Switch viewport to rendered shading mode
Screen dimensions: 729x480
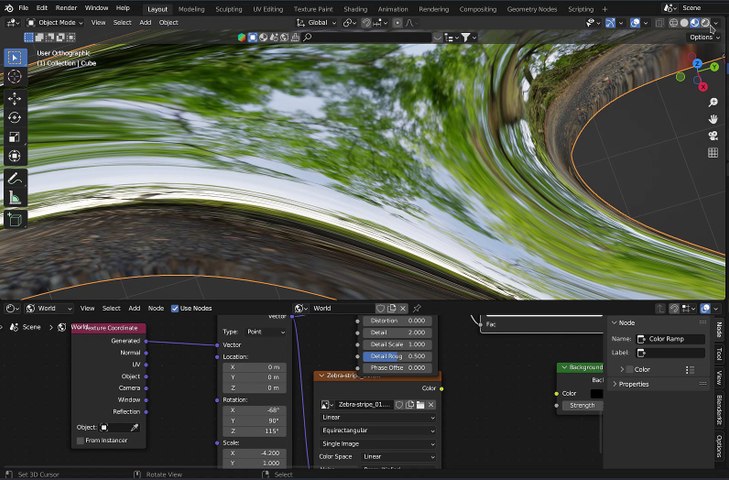705,22
